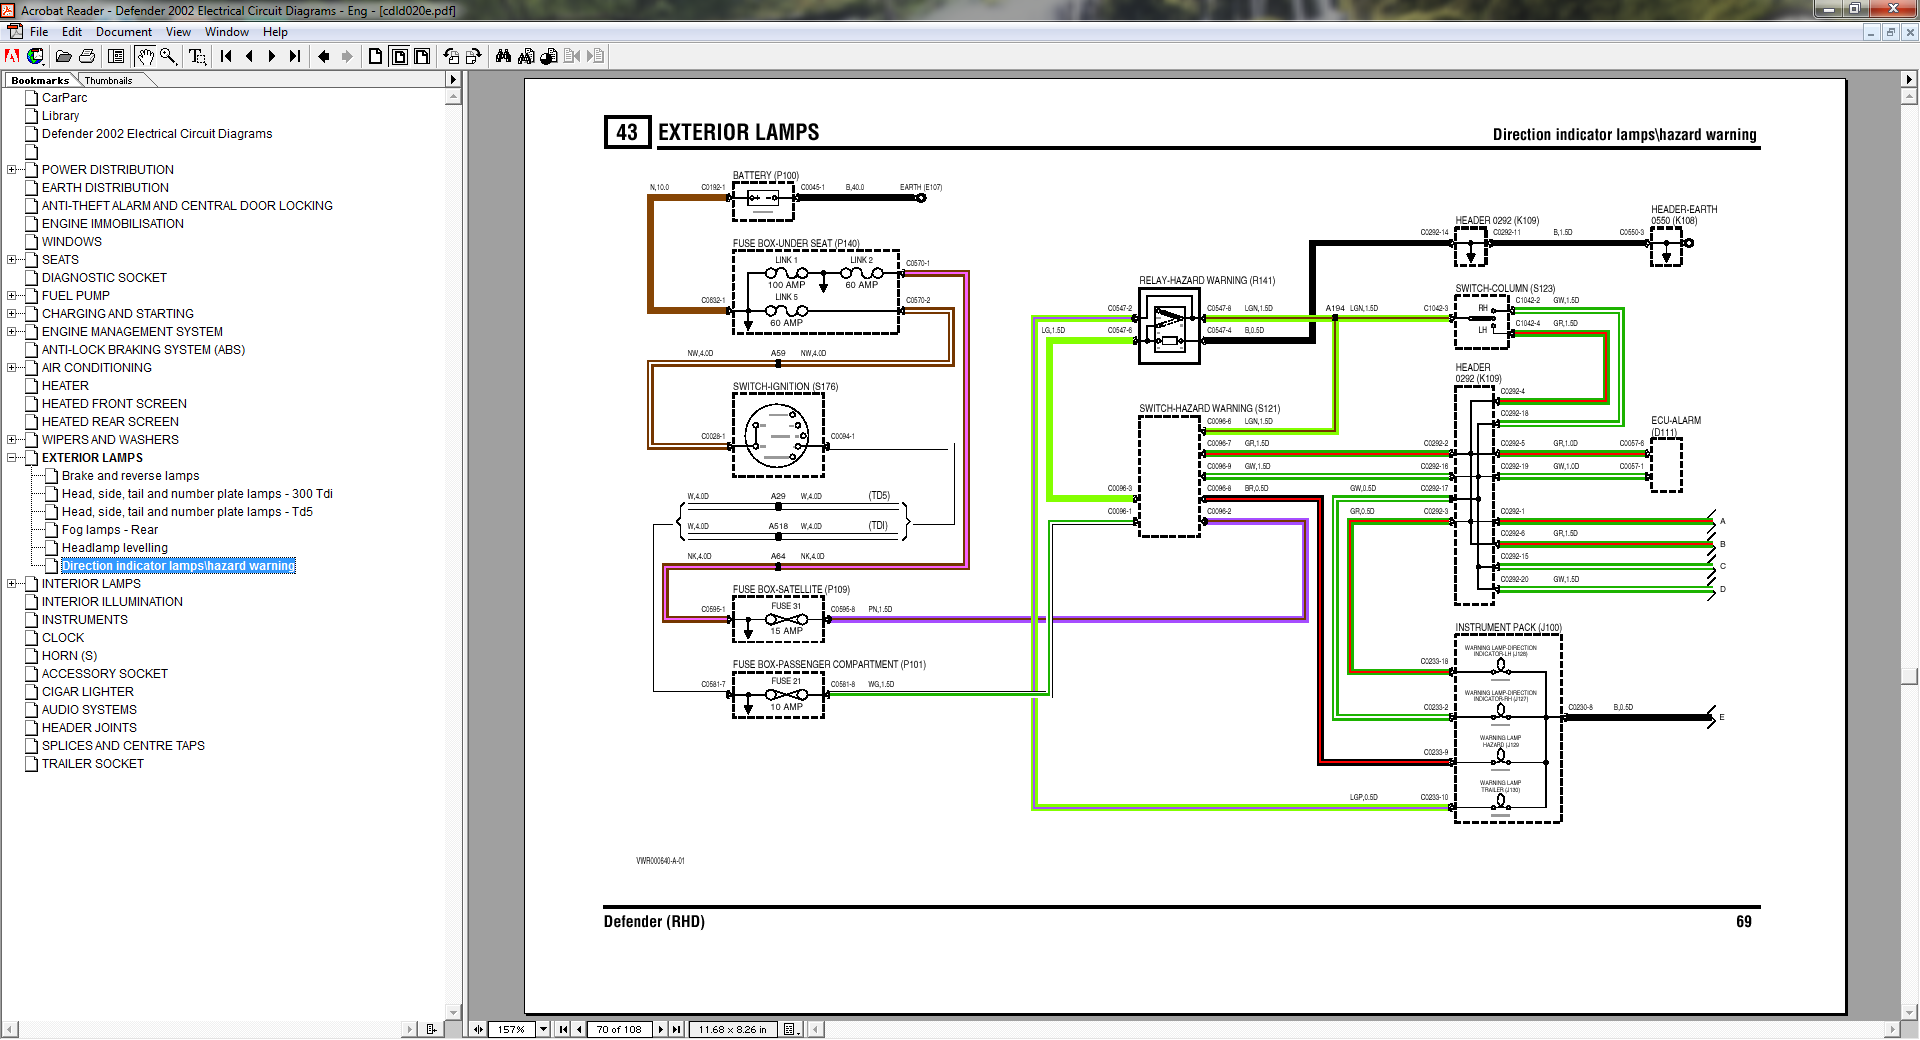Open the Adobe web globe icon

click(35, 56)
